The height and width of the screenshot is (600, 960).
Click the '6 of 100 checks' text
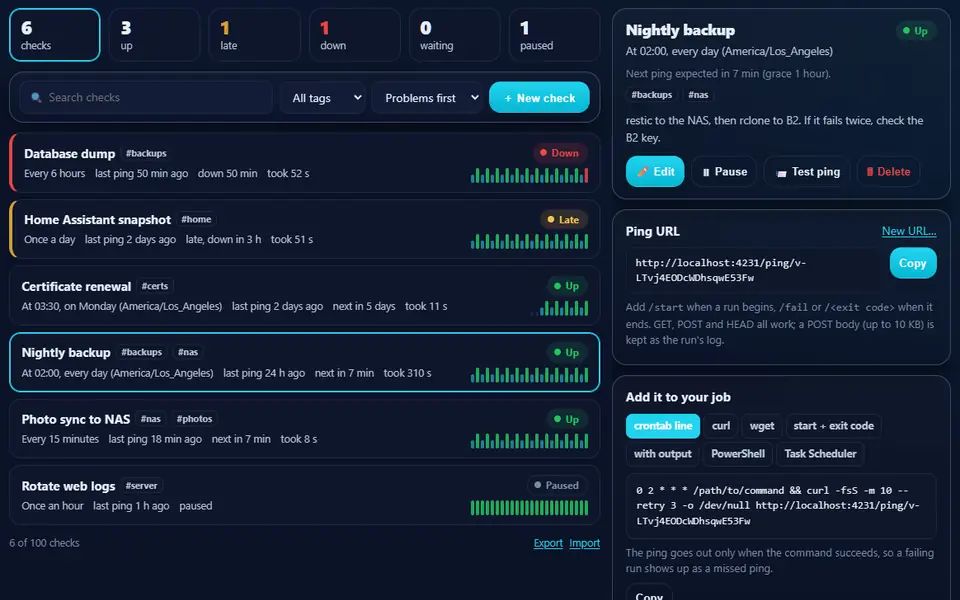pos(44,543)
